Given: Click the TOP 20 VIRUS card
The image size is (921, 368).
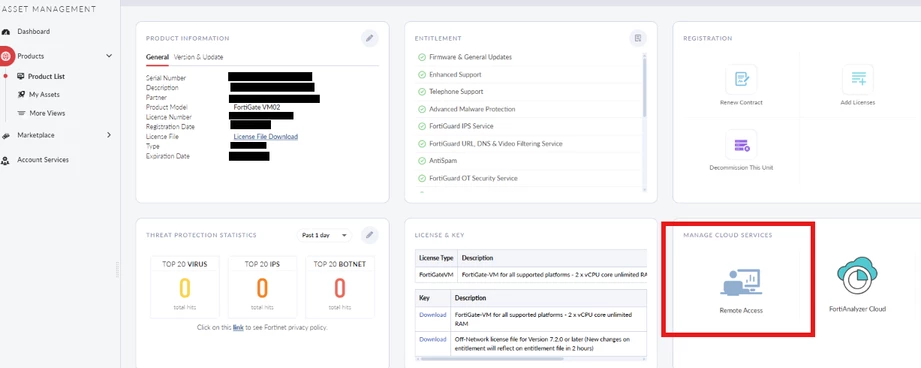Looking at the screenshot, I should coord(184,287).
